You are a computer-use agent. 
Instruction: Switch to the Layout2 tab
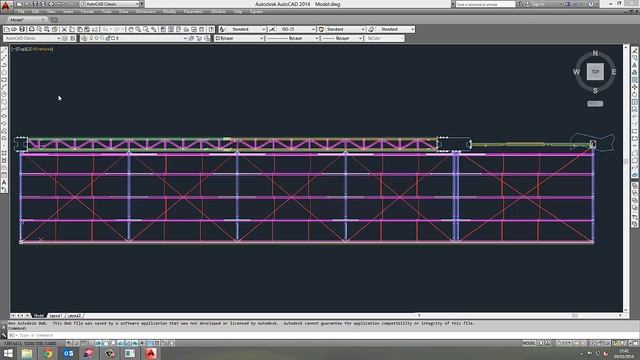click(x=74, y=316)
